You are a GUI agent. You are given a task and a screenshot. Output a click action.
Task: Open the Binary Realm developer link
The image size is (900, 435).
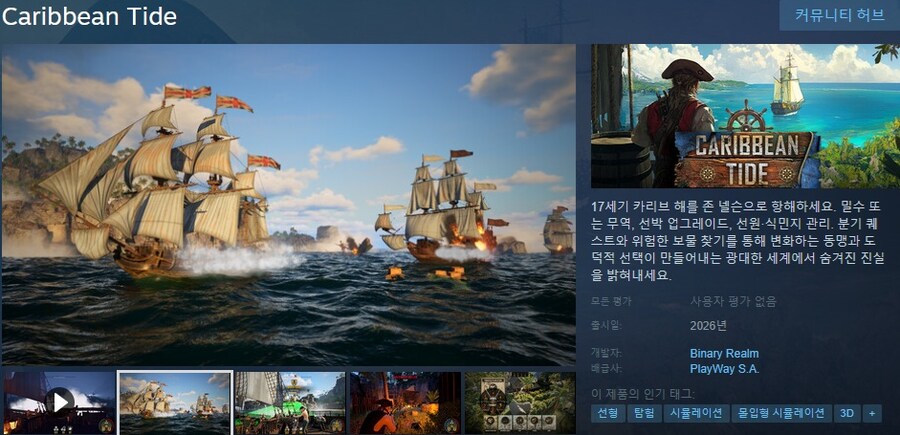[724, 354]
